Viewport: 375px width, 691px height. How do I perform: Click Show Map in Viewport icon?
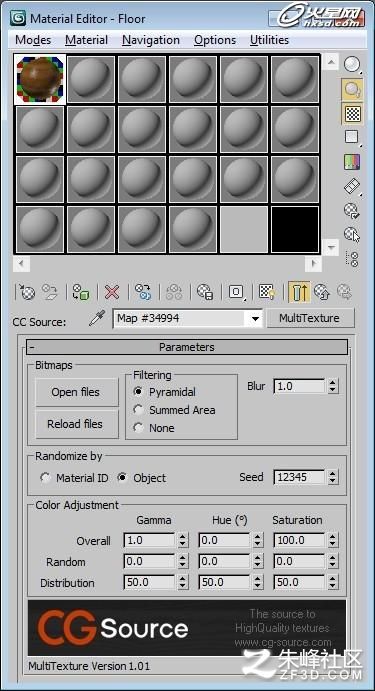coord(267,292)
